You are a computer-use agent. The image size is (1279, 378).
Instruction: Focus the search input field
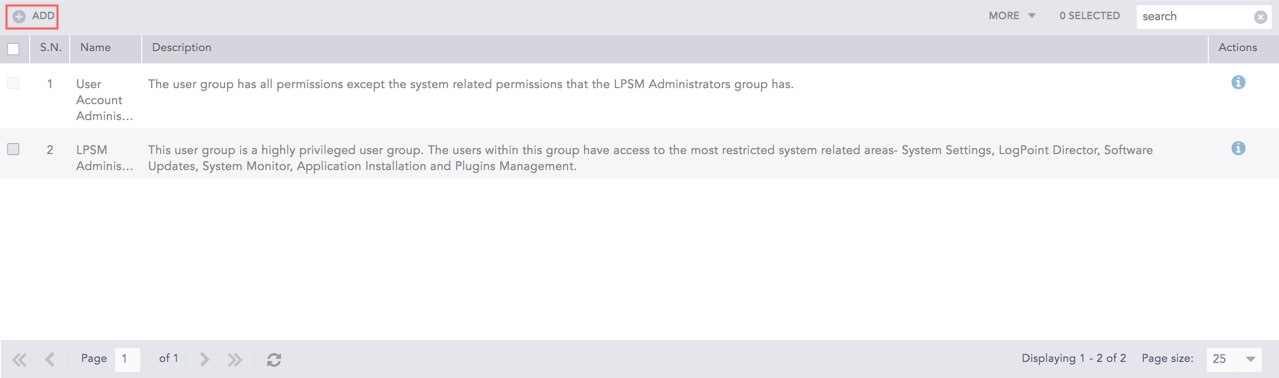pyautogui.click(x=1195, y=16)
